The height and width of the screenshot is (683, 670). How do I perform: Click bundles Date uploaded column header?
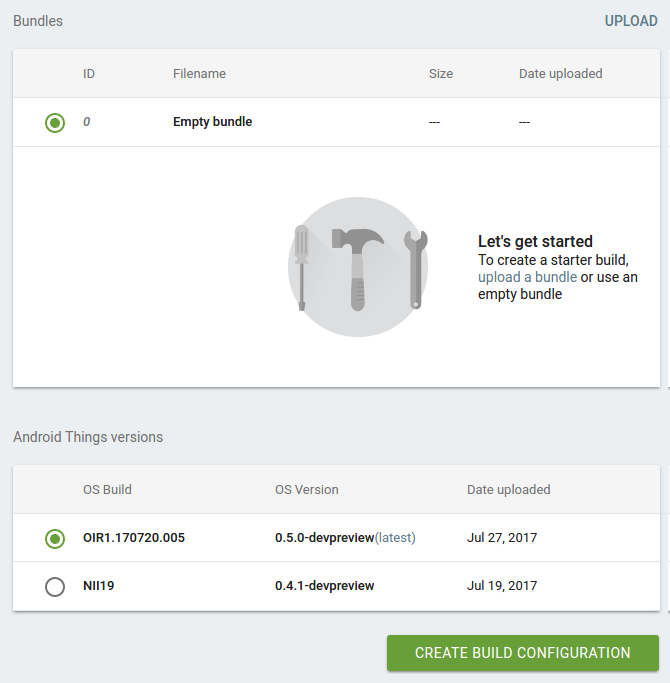click(x=560, y=74)
